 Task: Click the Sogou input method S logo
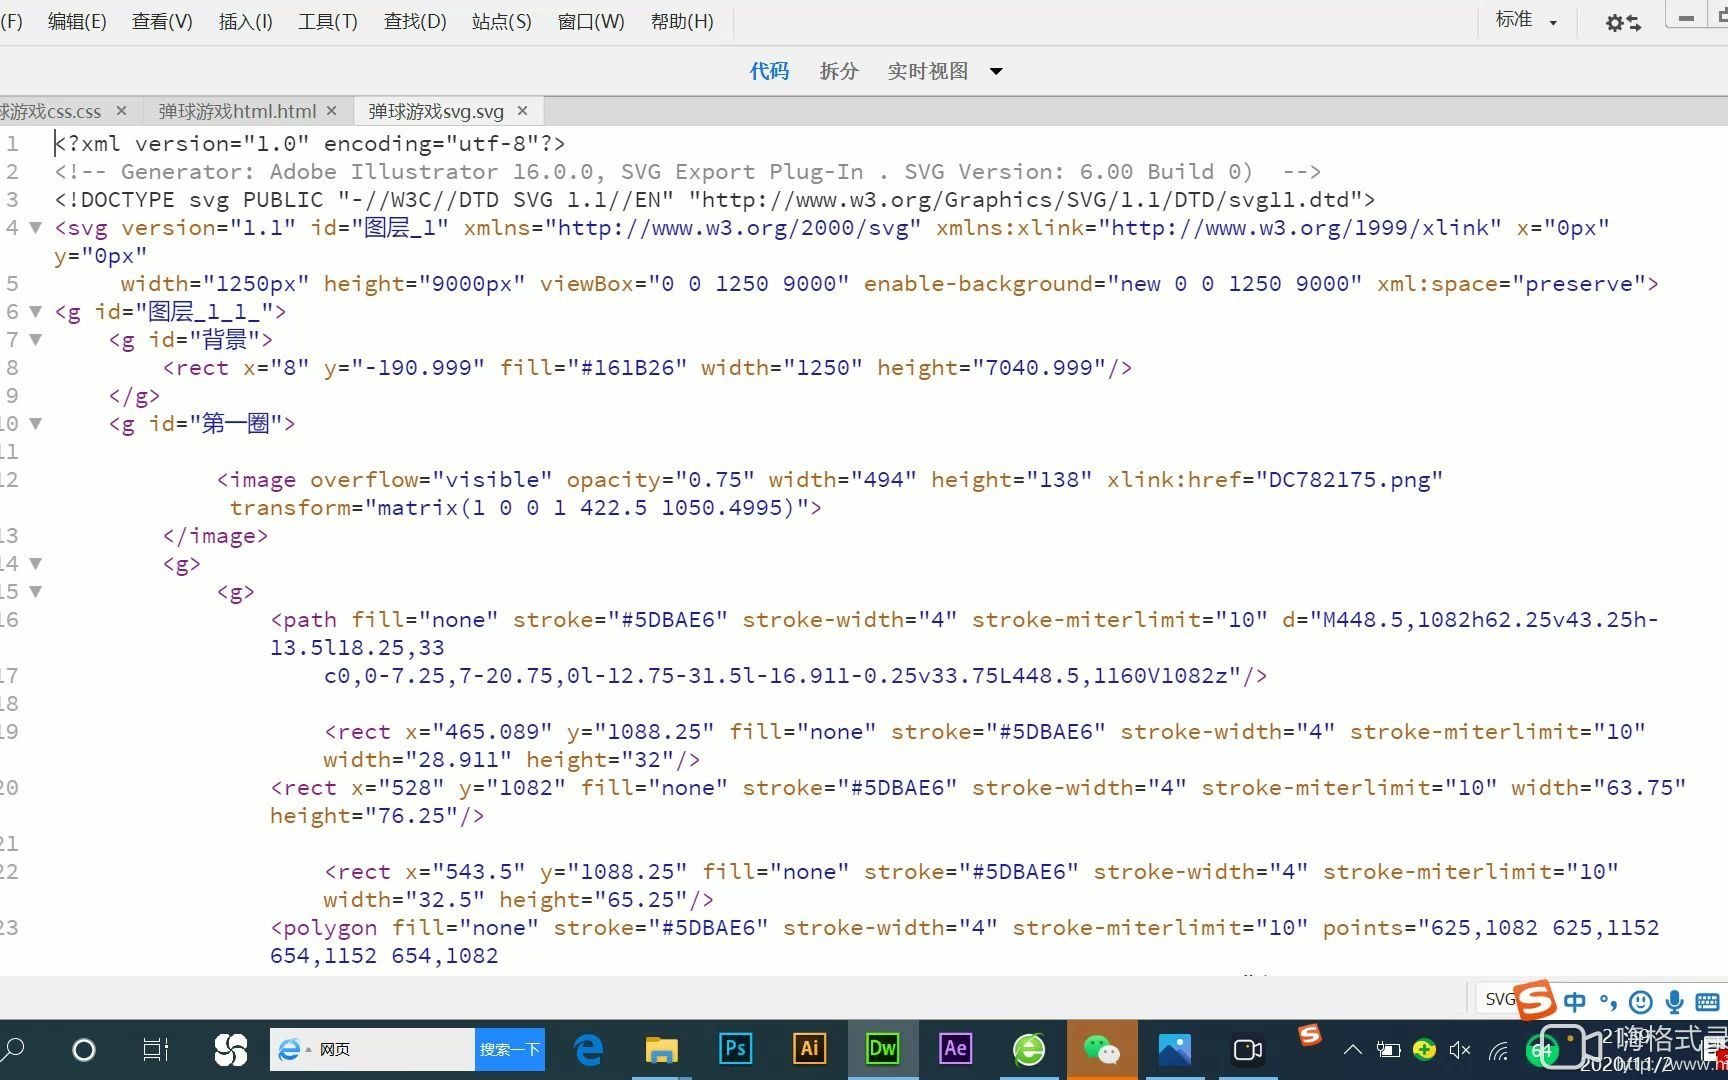[1535, 1000]
